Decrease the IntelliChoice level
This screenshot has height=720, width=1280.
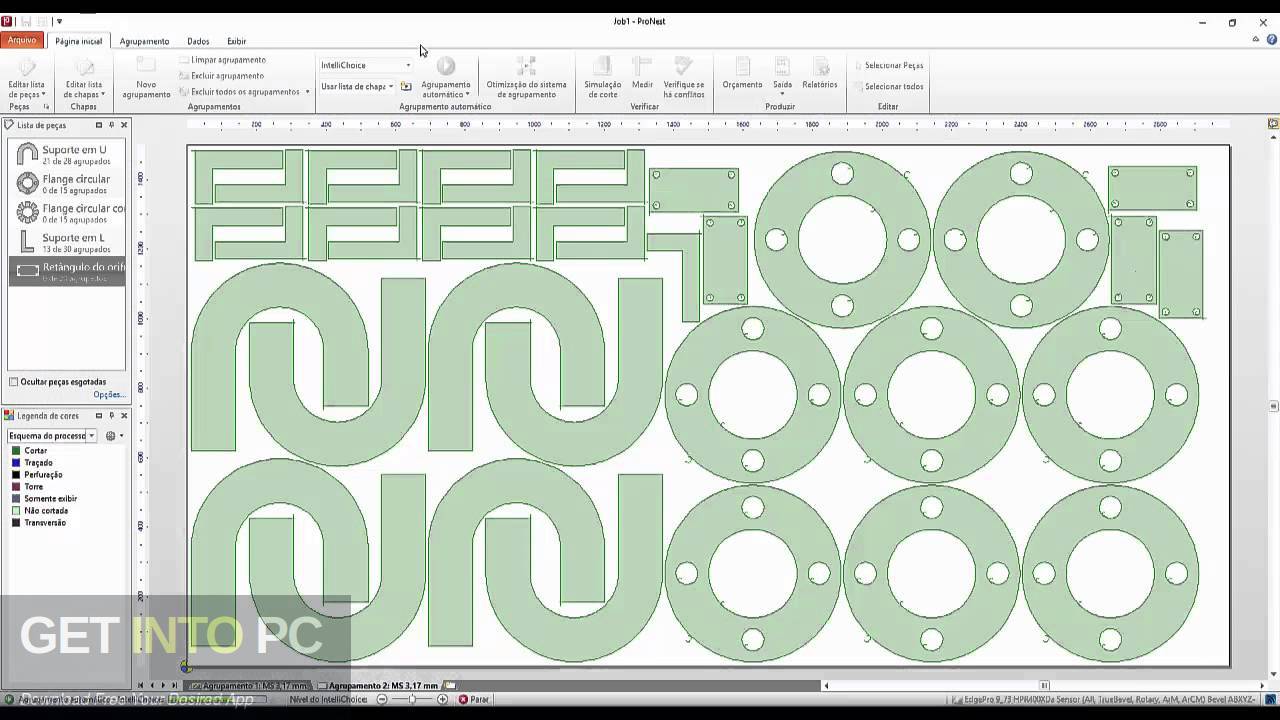pyautogui.click(x=382, y=700)
